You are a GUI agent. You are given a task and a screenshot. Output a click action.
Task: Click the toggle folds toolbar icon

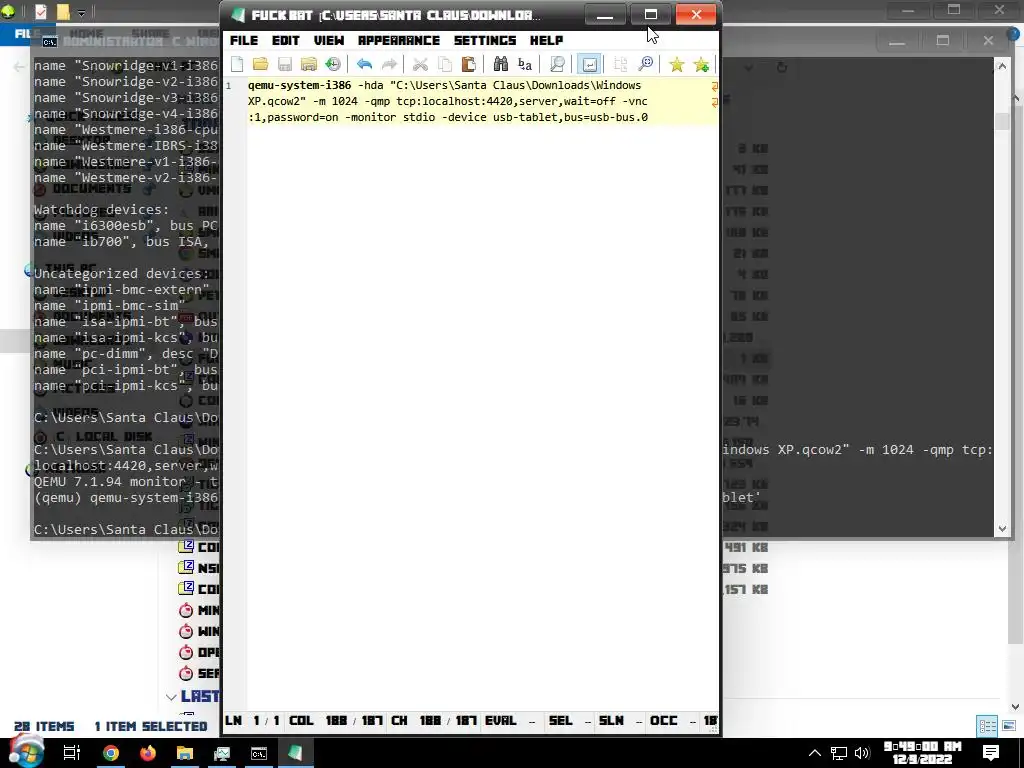coord(620,64)
